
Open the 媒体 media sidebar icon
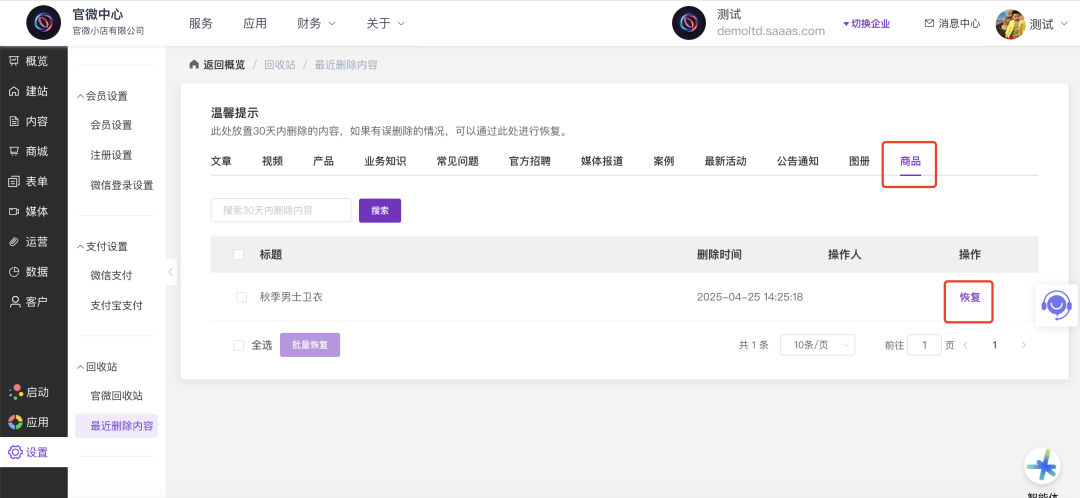click(x=14, y=211)
